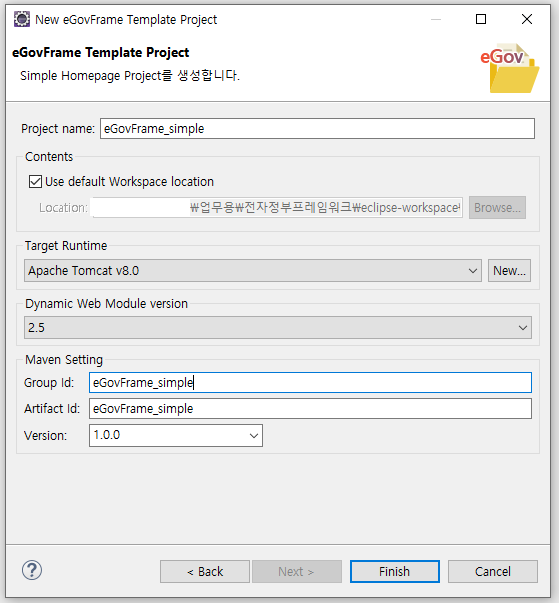Viewport: 559px width, 603px height.
Task: Maximize the New eGovFrame Template Project window
Action: [481, 19]
